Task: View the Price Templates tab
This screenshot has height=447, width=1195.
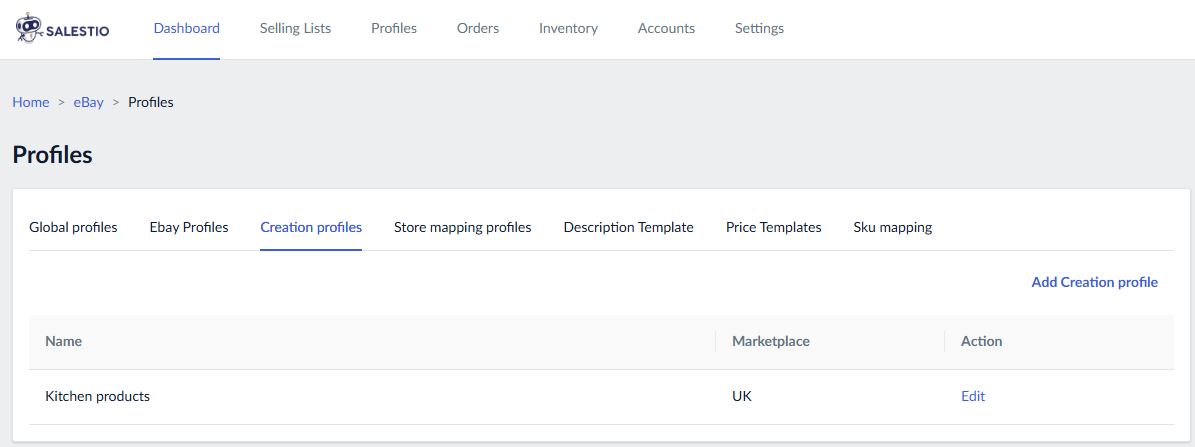Action: (x=774, y=227)
